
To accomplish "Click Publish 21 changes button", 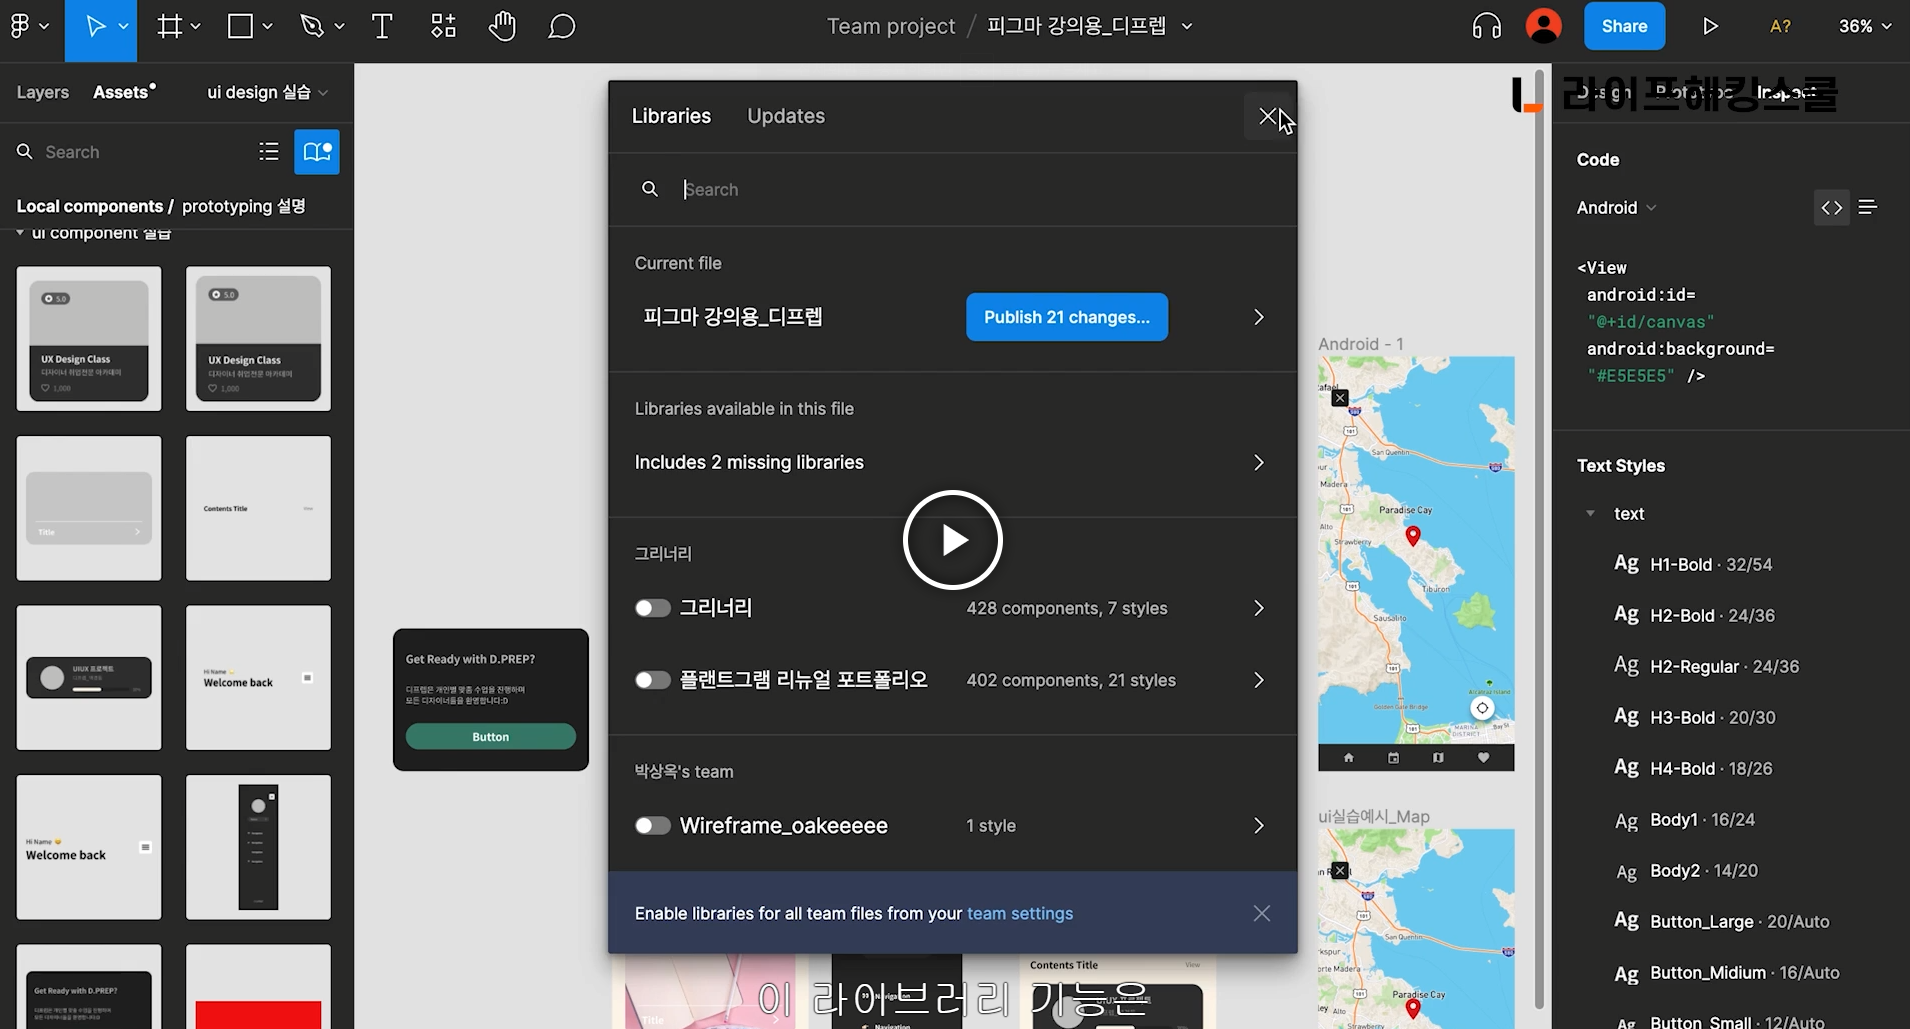I will [x=1067, y=317].
